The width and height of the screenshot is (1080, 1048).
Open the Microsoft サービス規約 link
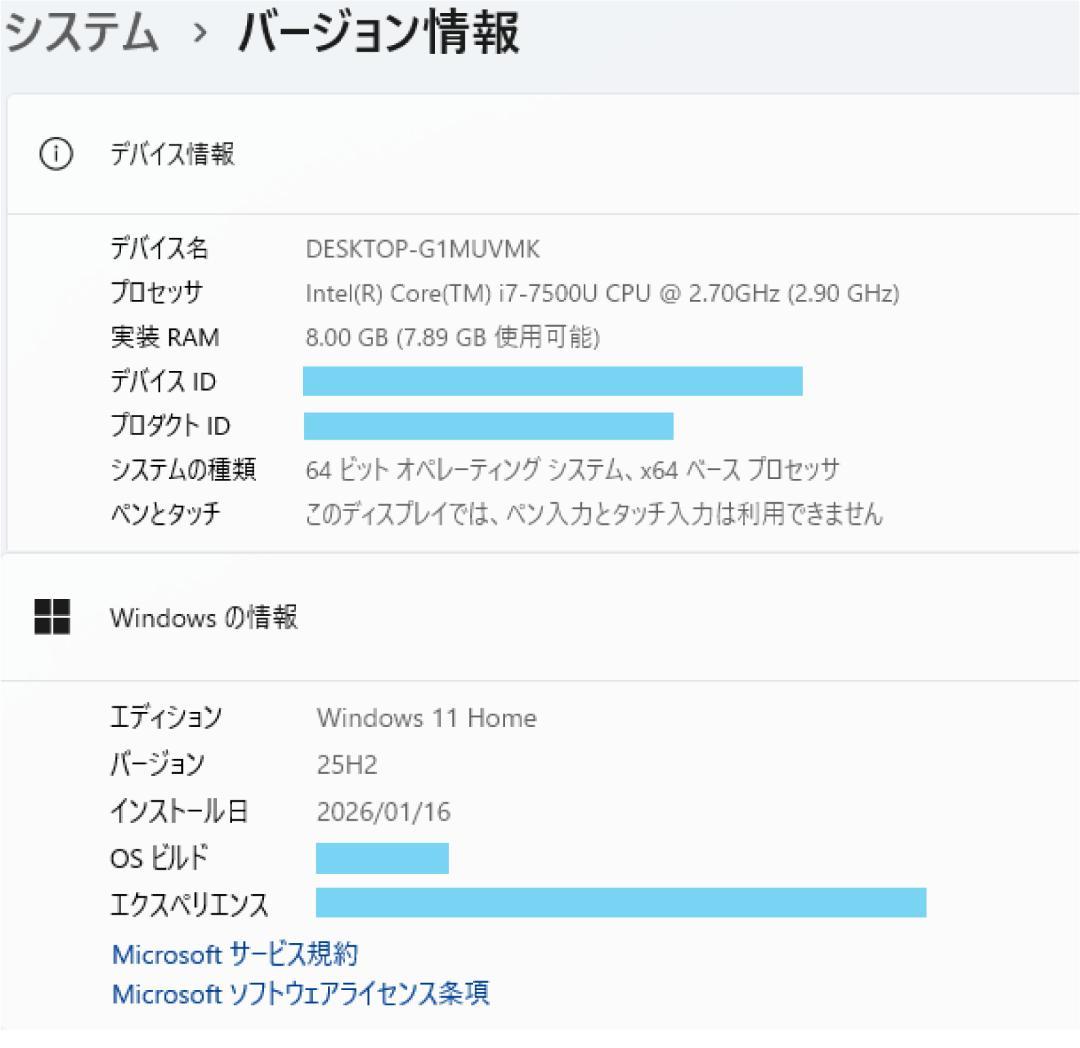click(236, 954)
